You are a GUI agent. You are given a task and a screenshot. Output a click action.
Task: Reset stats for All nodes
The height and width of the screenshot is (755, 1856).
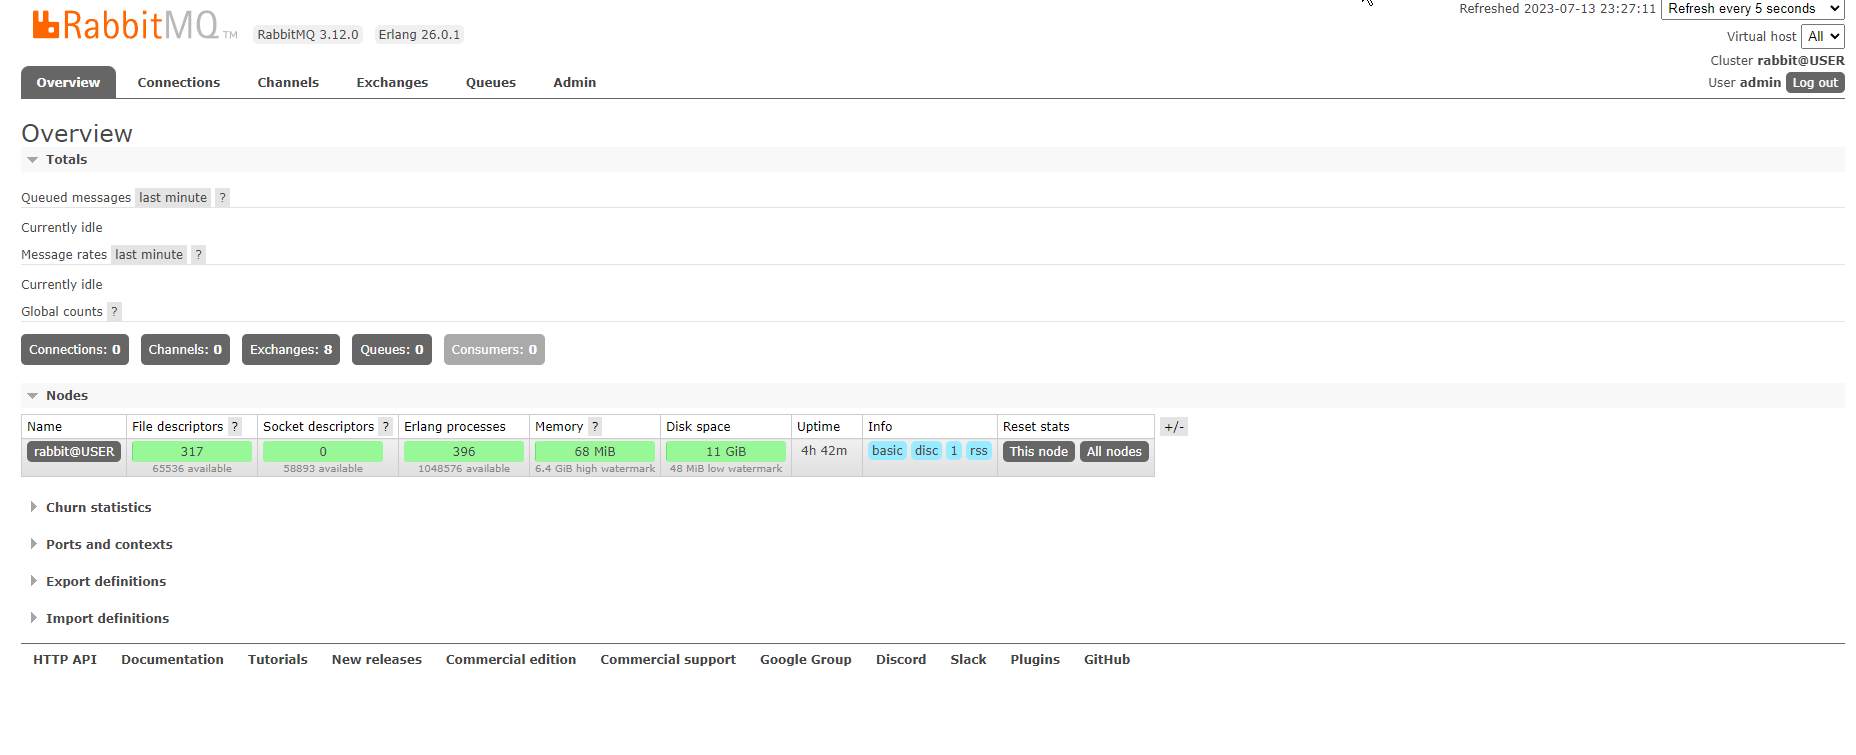click(x=1114, y=452)
